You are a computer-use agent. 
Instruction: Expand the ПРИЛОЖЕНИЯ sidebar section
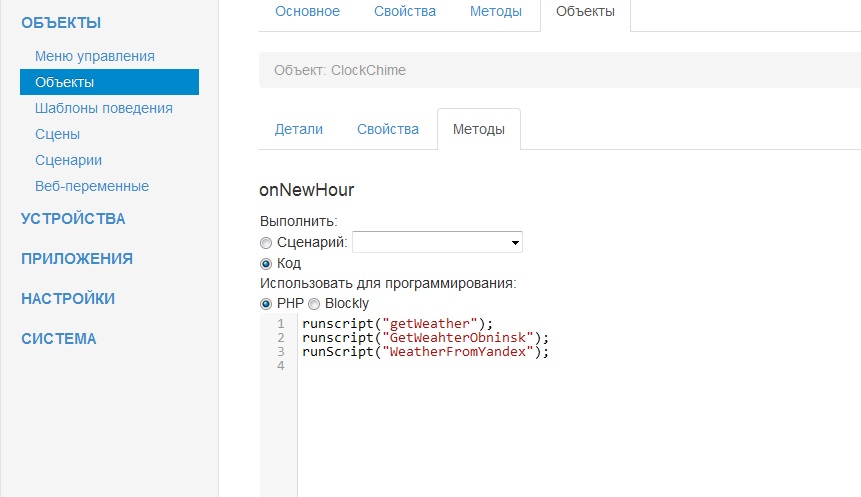coord(77,259)
